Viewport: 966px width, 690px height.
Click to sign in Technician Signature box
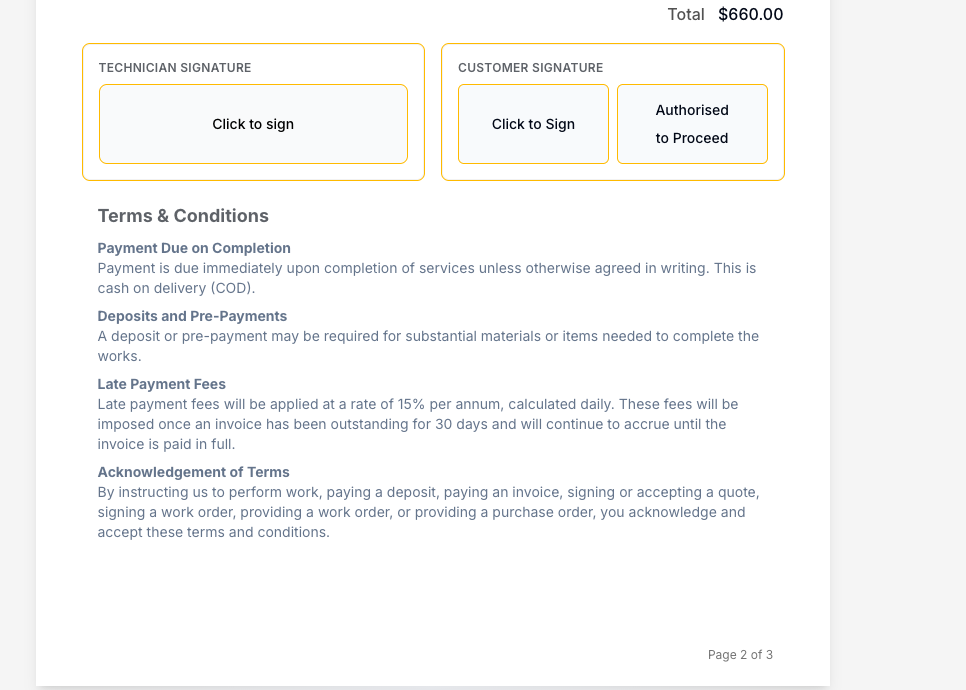(x=253, y=124)
